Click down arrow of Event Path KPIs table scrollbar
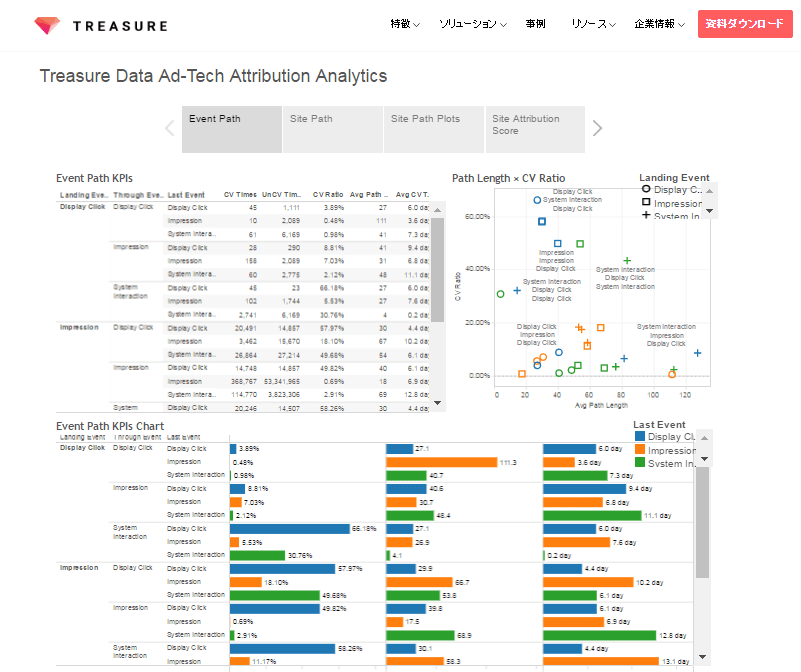 437,403
